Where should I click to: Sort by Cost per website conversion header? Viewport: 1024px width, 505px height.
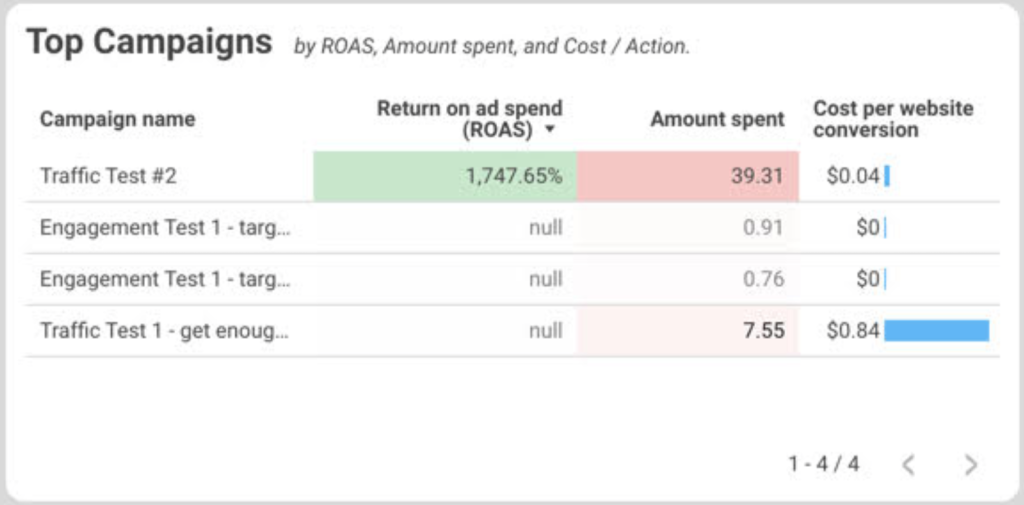point(893,119)
